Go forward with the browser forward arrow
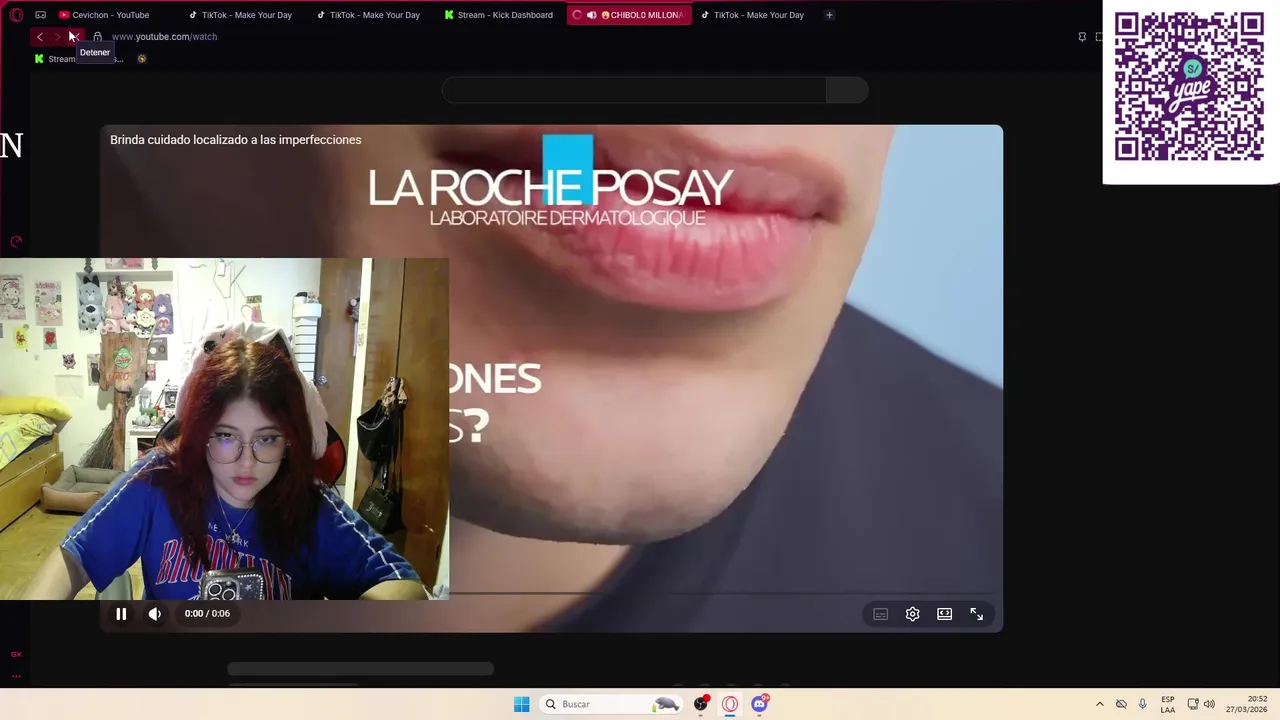 click(x=57, y=37)
